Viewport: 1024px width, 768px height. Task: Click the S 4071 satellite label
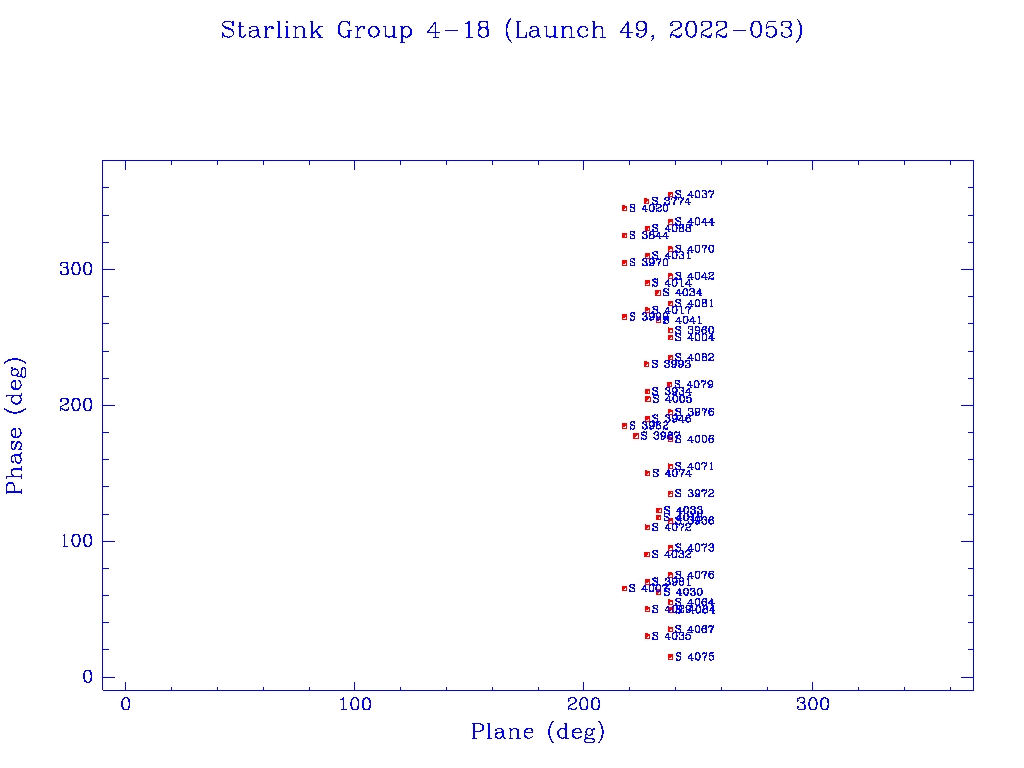[694, 467]
